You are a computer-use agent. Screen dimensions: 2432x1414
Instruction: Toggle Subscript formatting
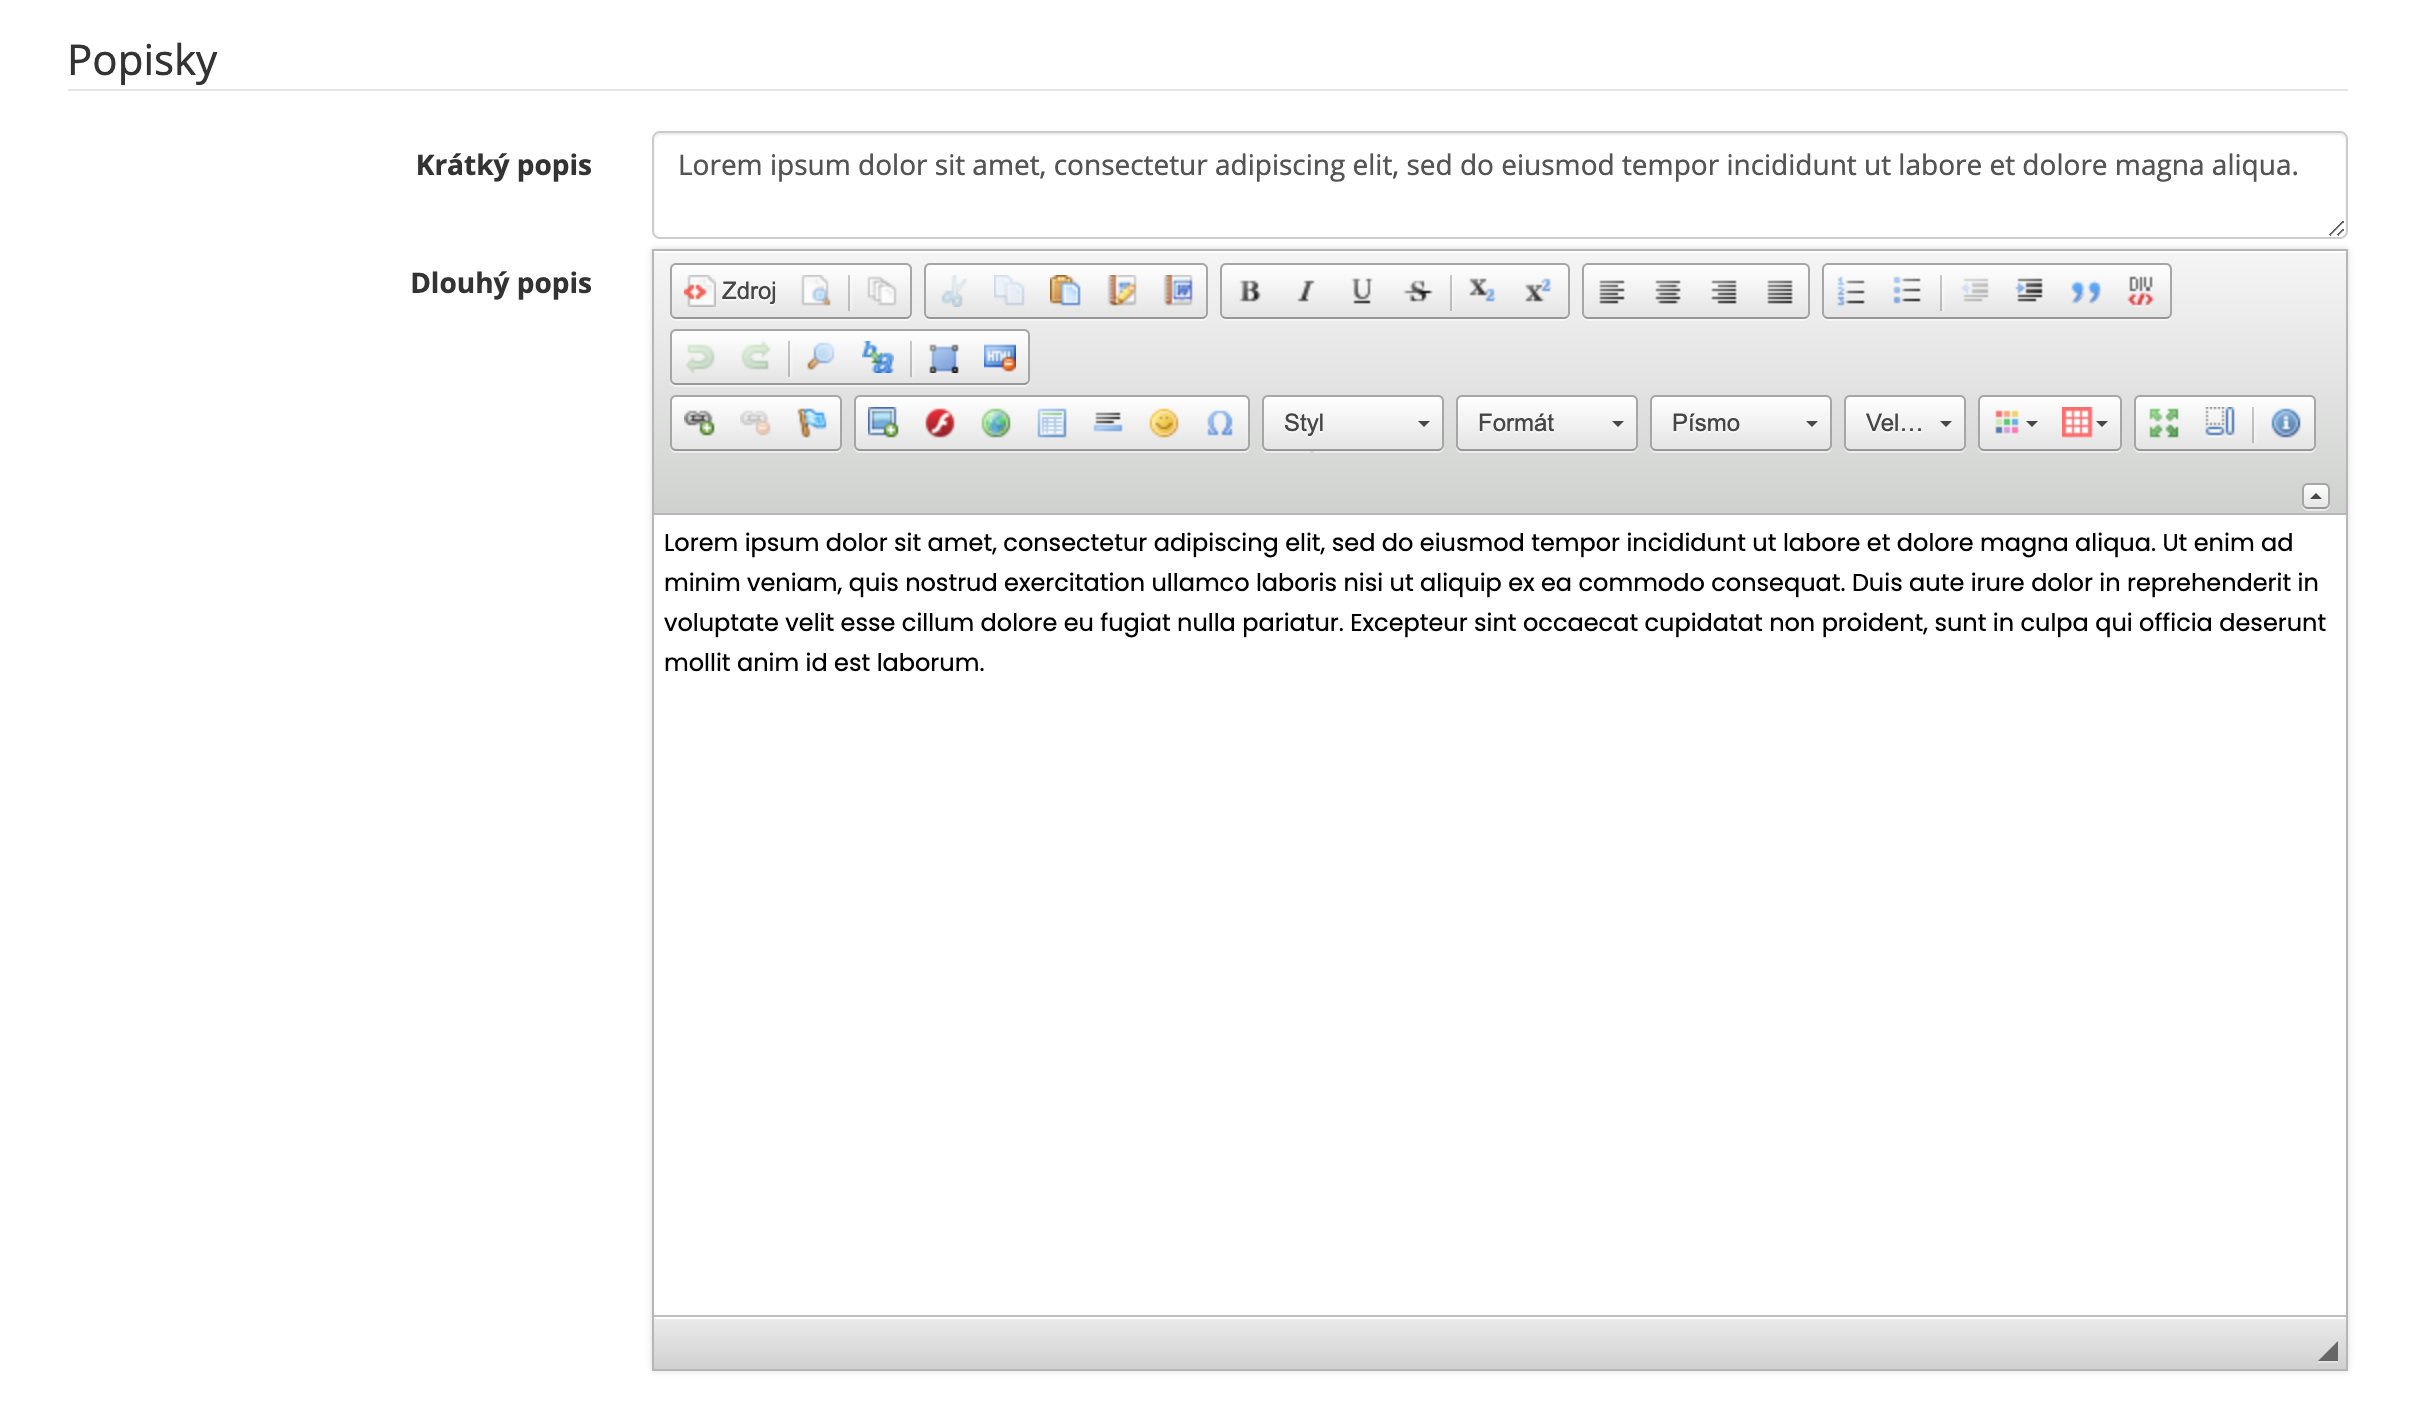pyautogui.click(x=1481, y=291)
